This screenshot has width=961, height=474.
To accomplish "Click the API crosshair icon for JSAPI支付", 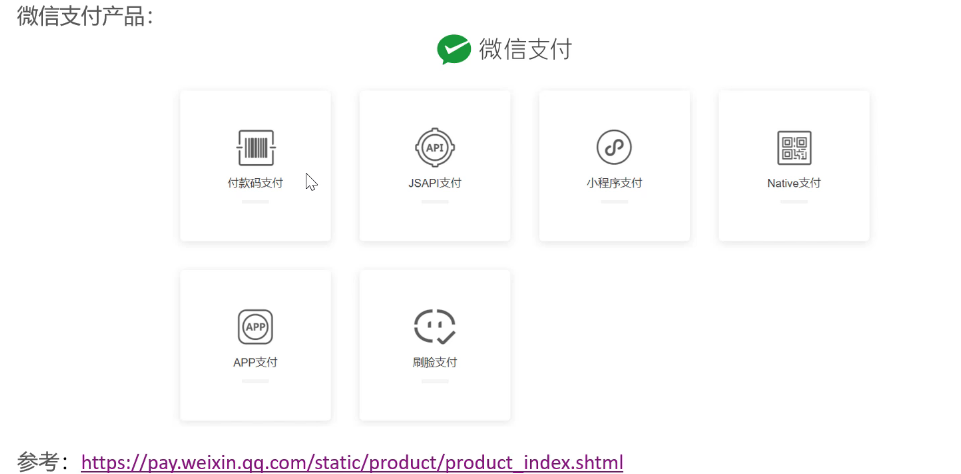I will tap(435, 147).
